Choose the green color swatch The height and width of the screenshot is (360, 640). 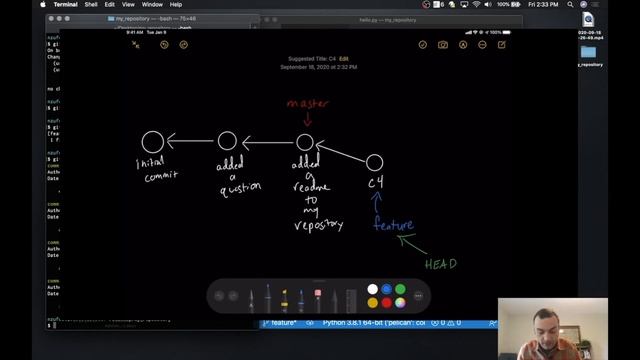click(400, 289)
